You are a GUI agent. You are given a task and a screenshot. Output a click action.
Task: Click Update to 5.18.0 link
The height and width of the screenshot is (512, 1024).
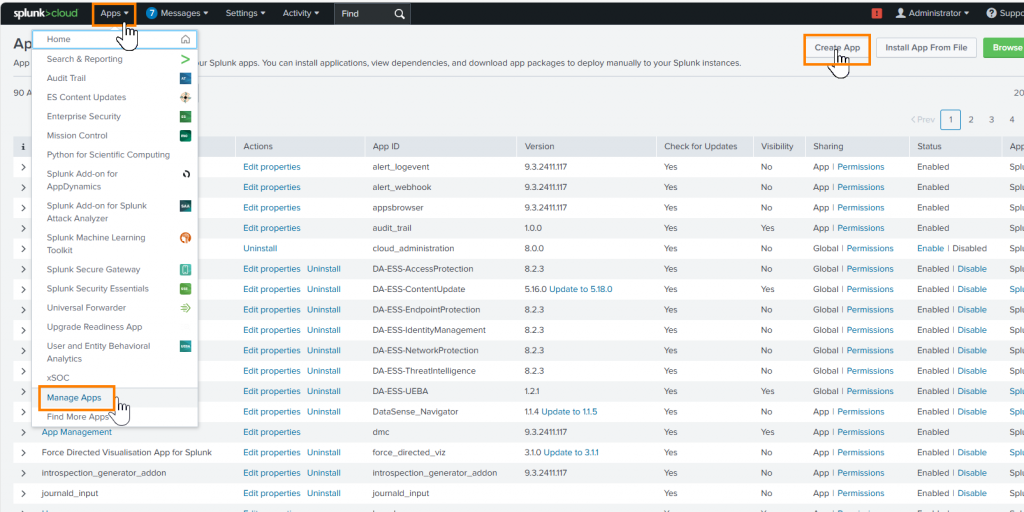point(580,289)
